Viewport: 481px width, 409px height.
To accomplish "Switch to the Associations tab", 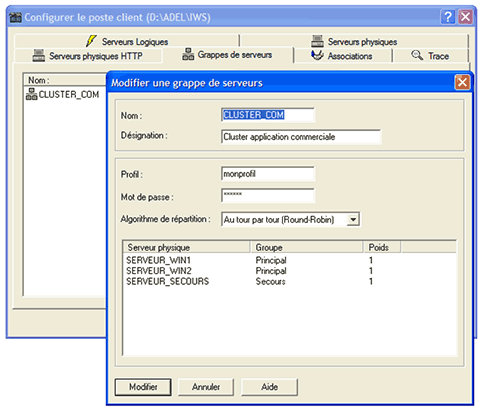I will (342, 56).
